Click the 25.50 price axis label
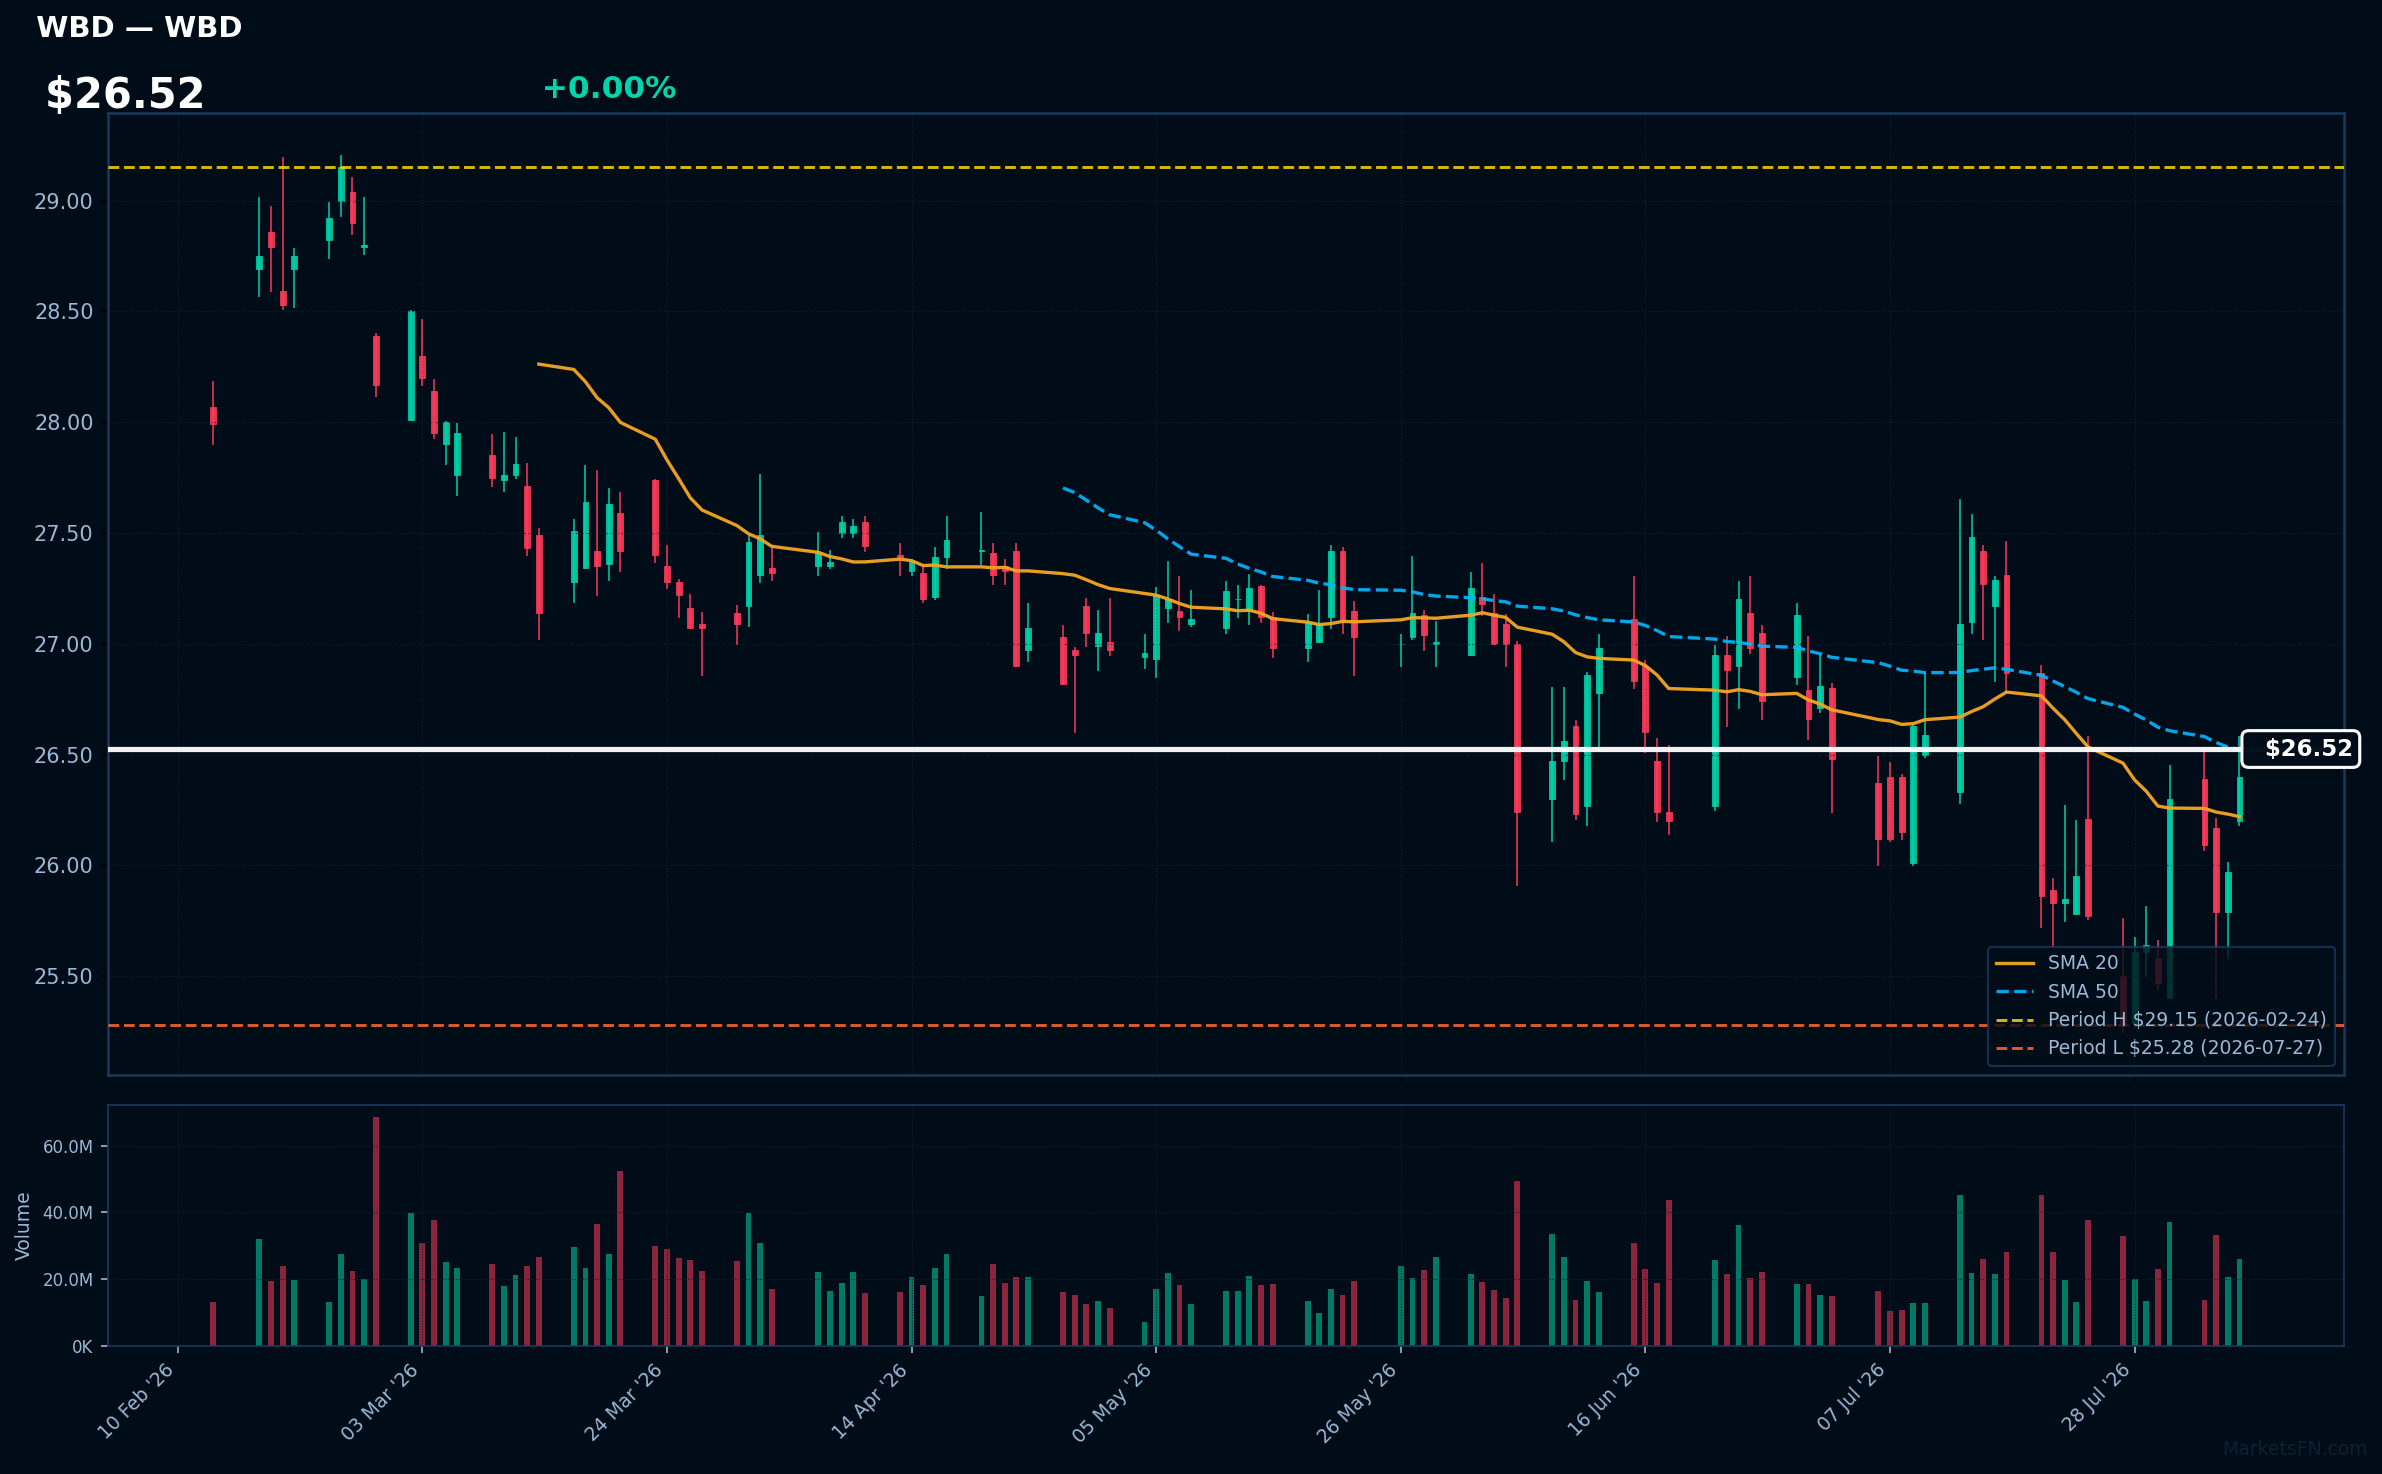Screen dimensions: 2382x1474 click(63, 977)
